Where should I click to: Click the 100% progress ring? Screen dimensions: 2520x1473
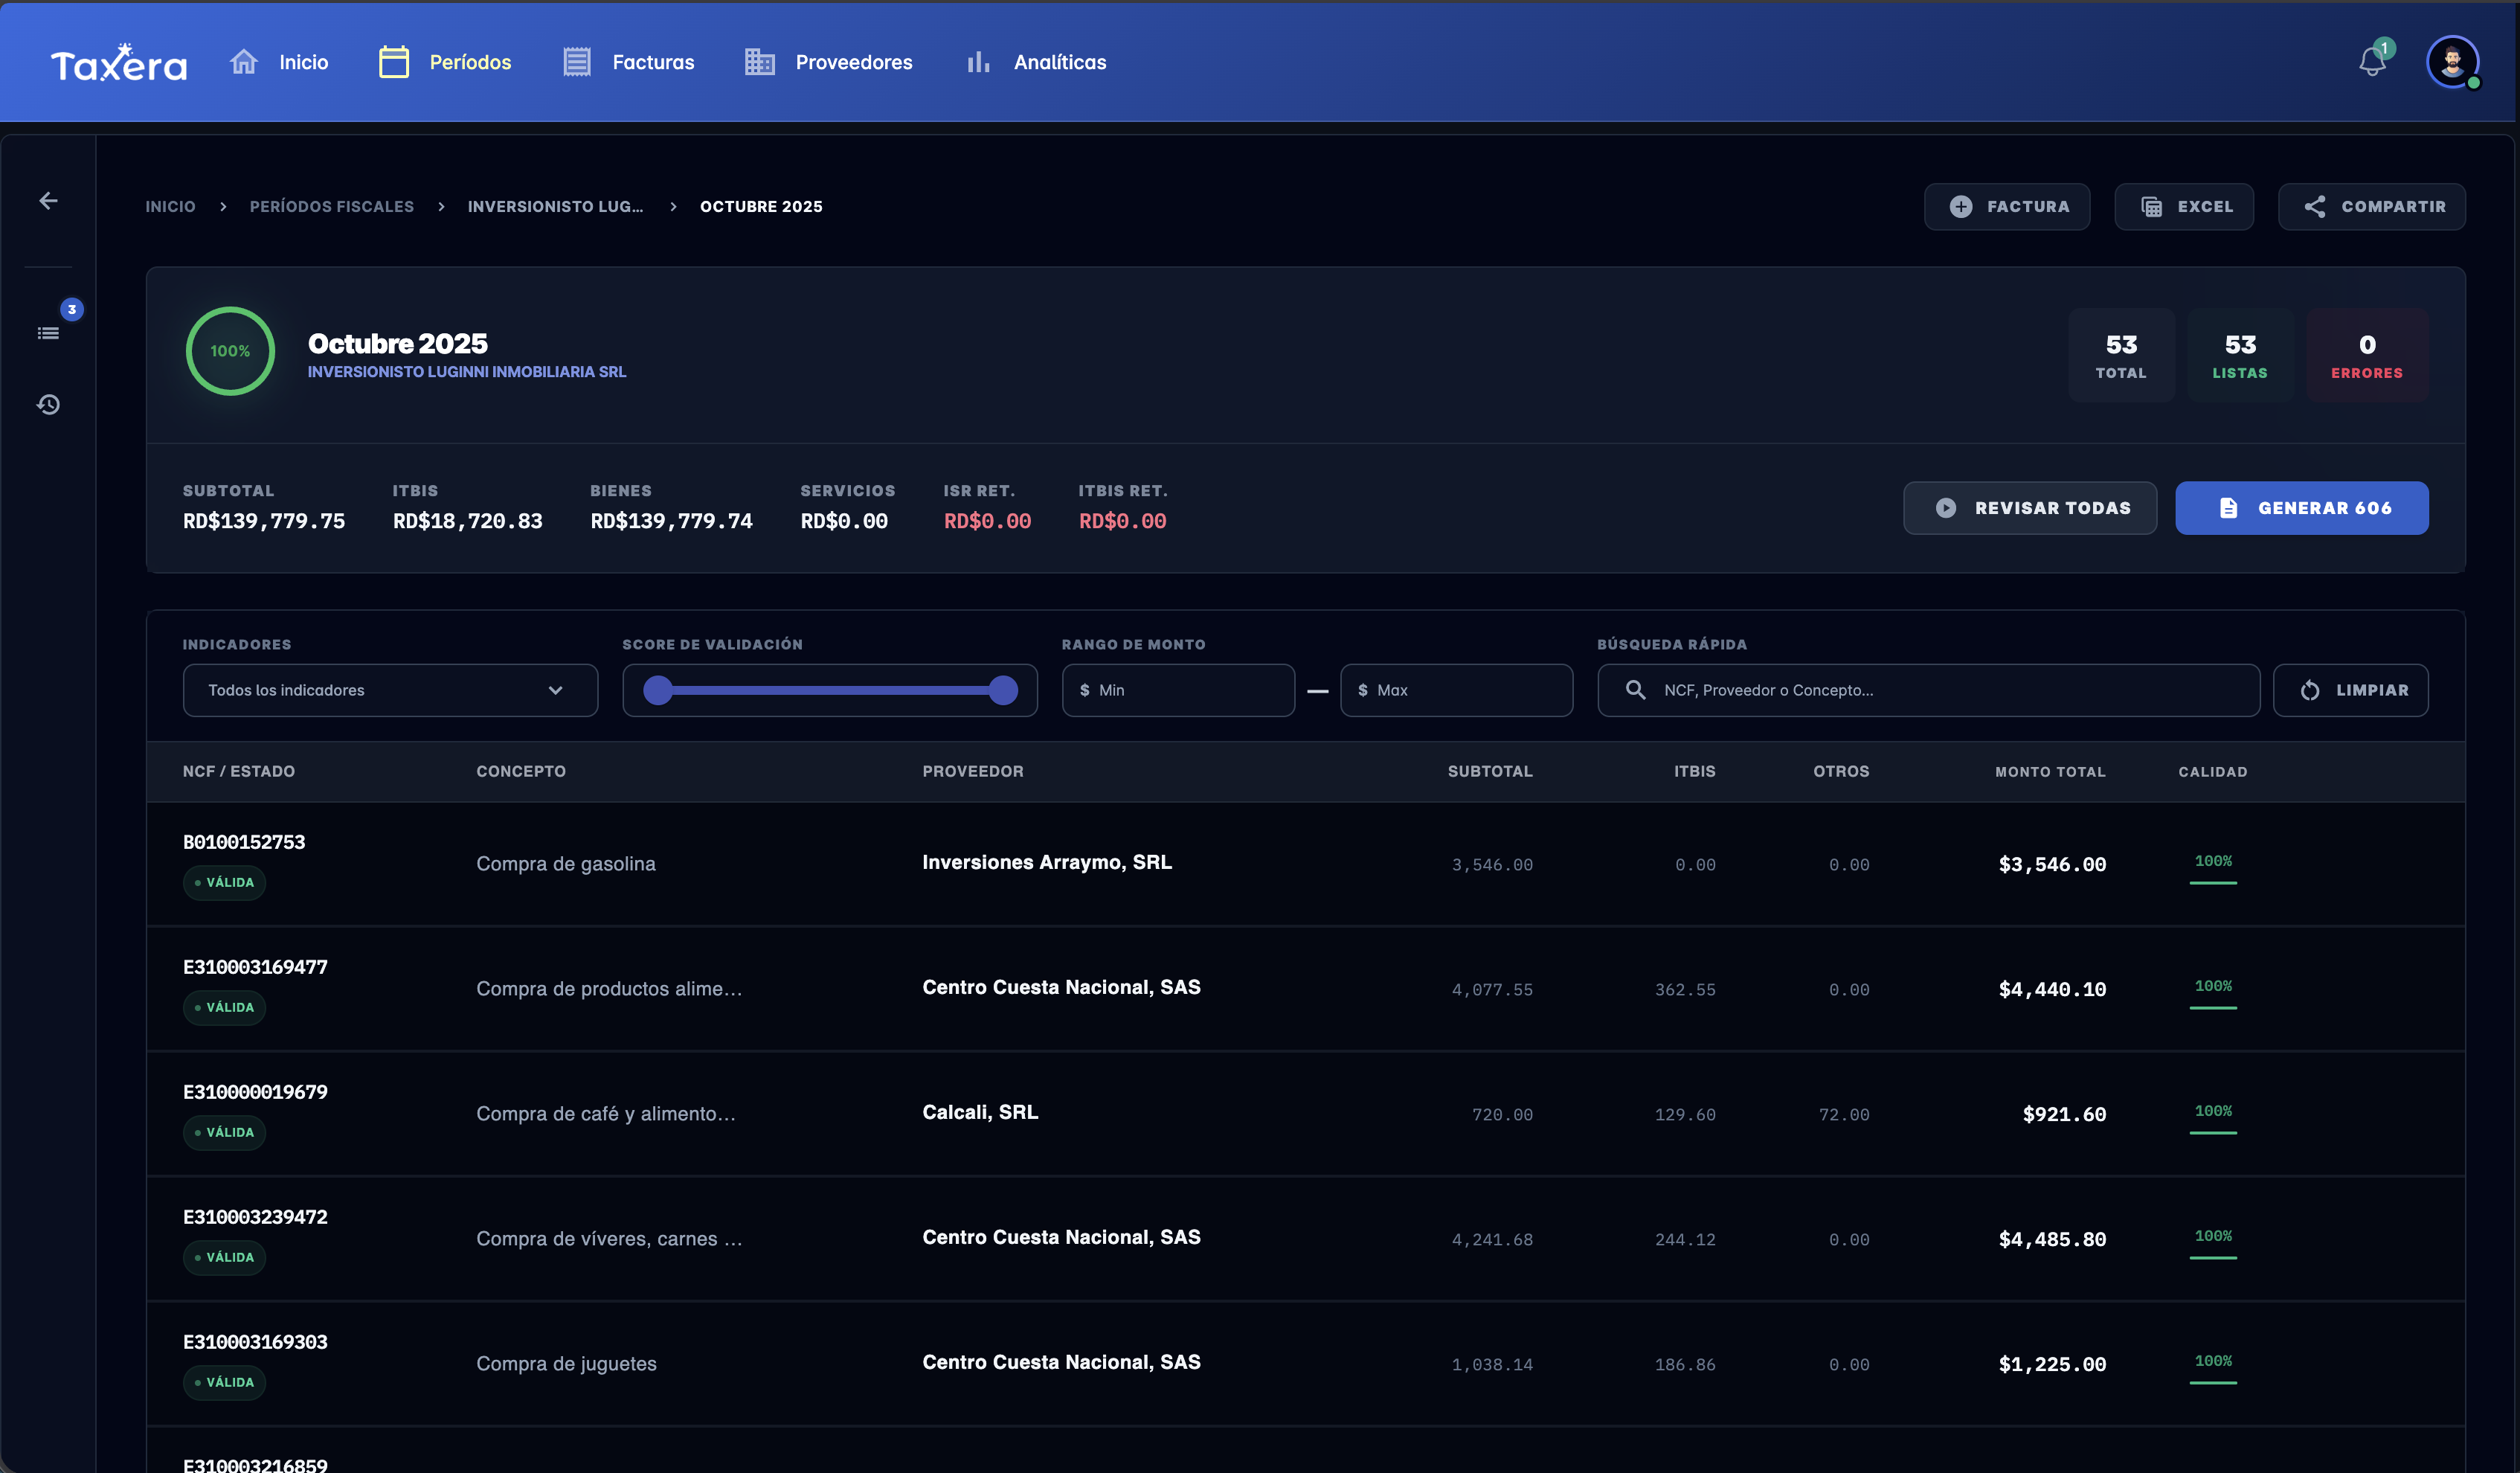coord(230,351)
